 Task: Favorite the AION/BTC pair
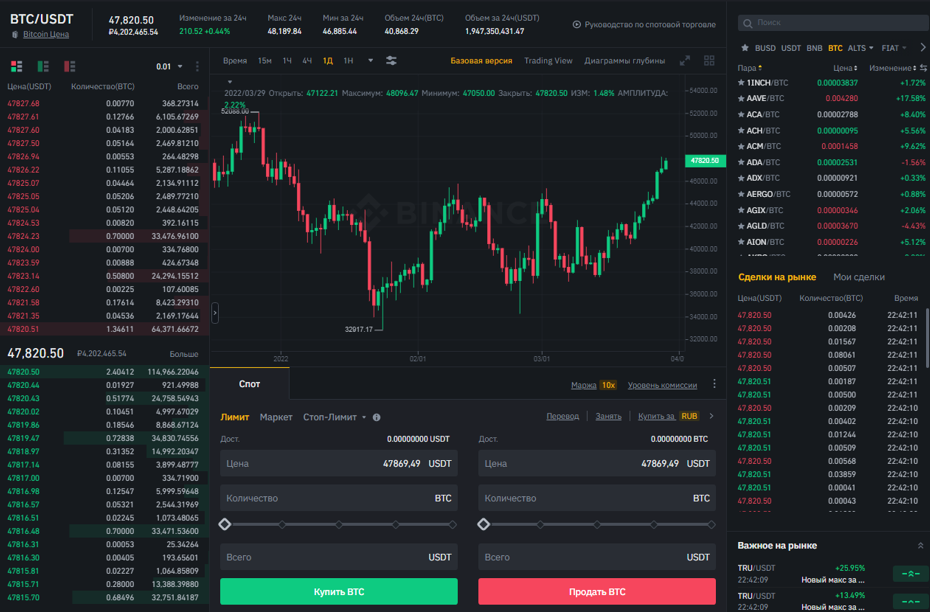(x=741, y=242)
